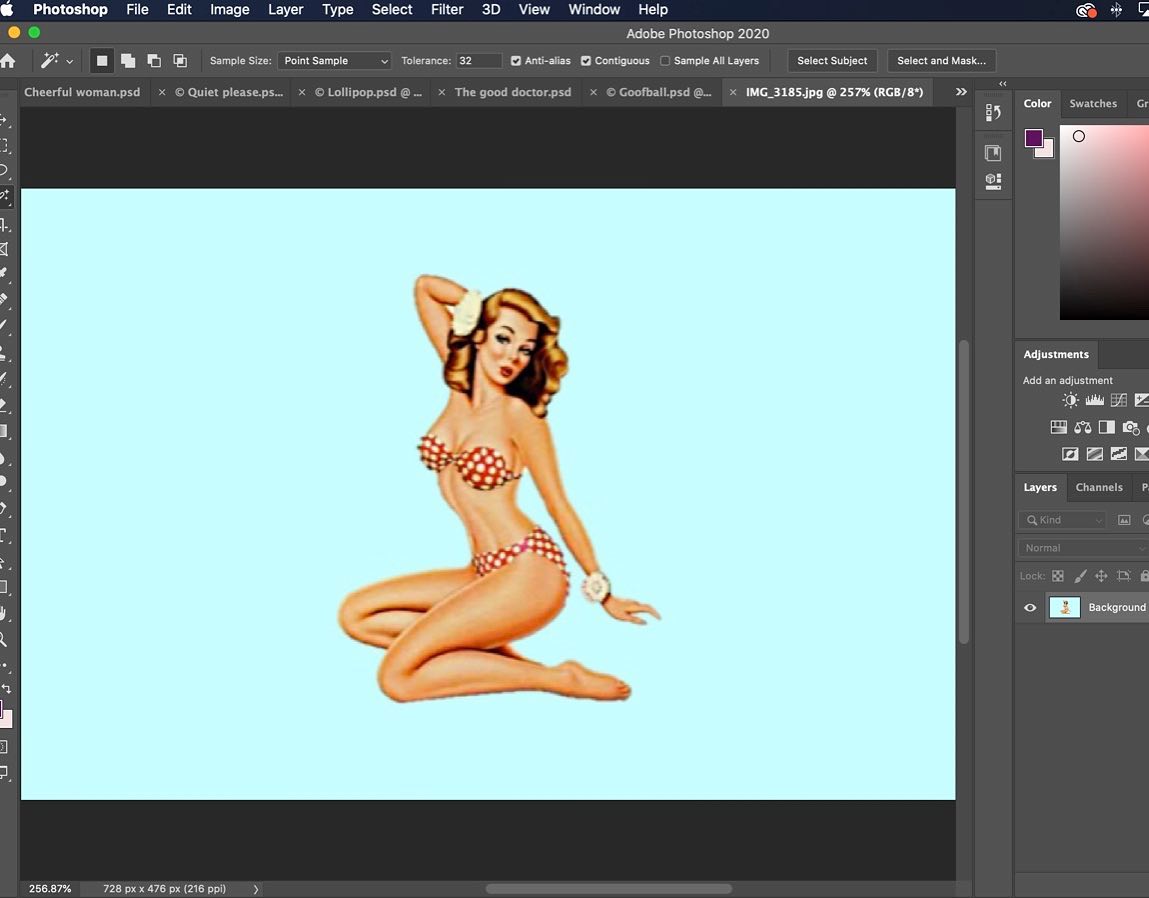Select the Eyedropper tool

click(4, 273)
